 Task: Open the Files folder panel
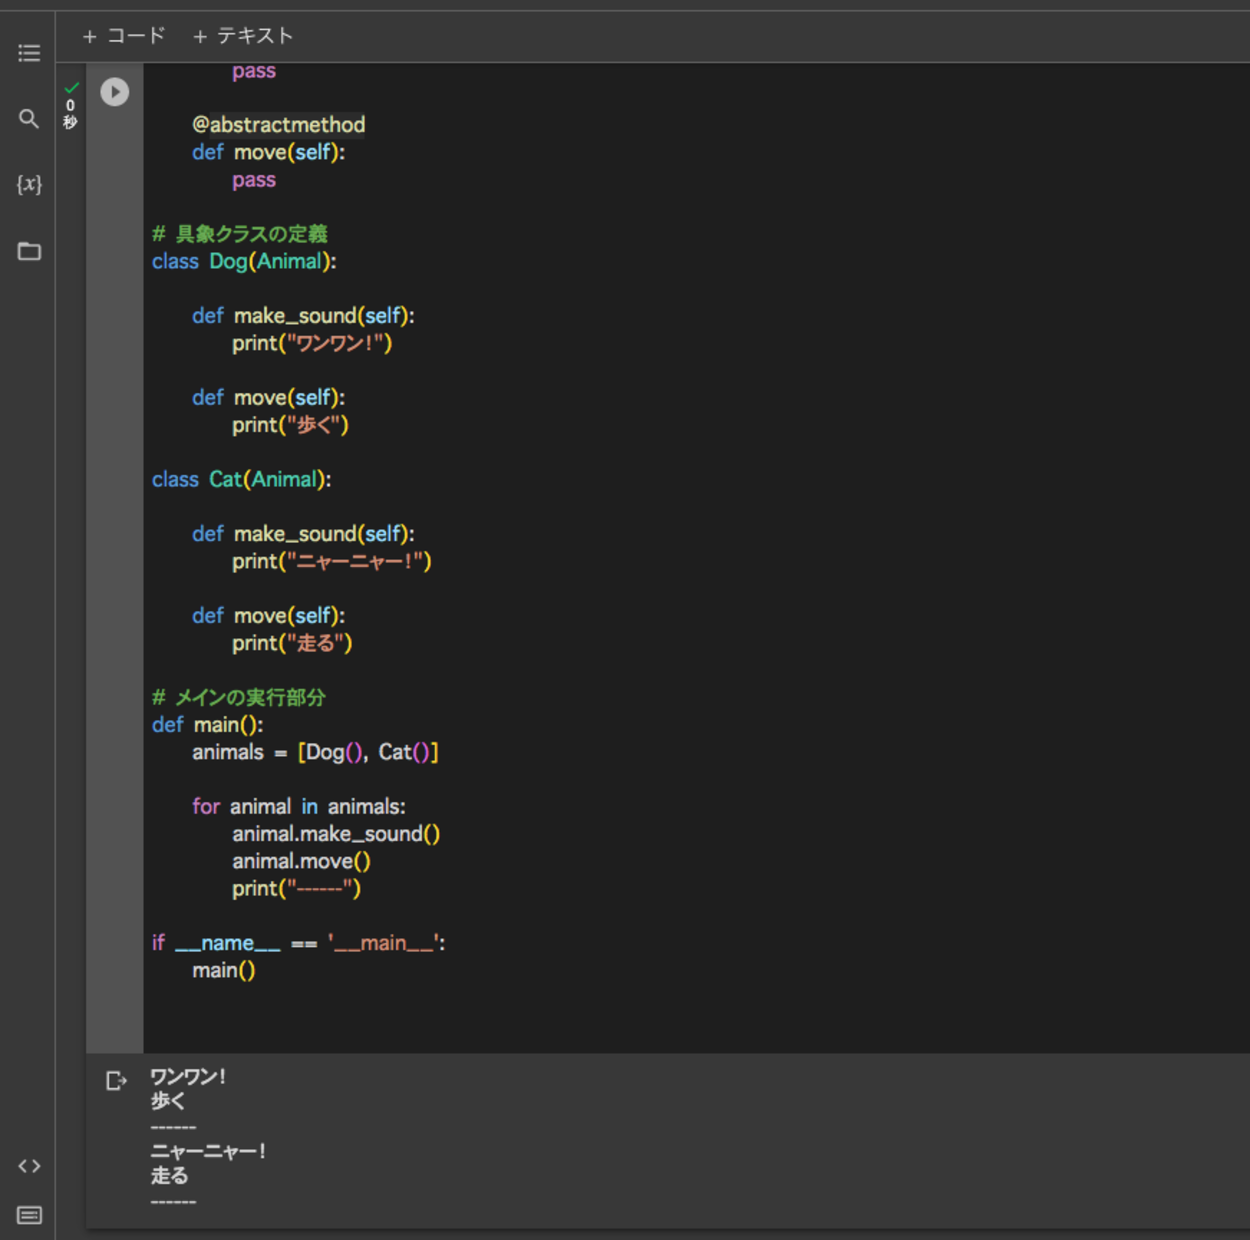[x=29, y=251]
